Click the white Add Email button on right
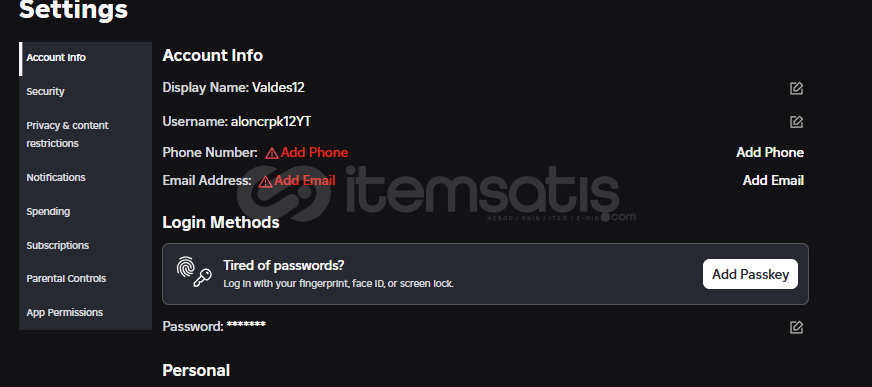Screen dimensions: 872x387 point(773,180)
